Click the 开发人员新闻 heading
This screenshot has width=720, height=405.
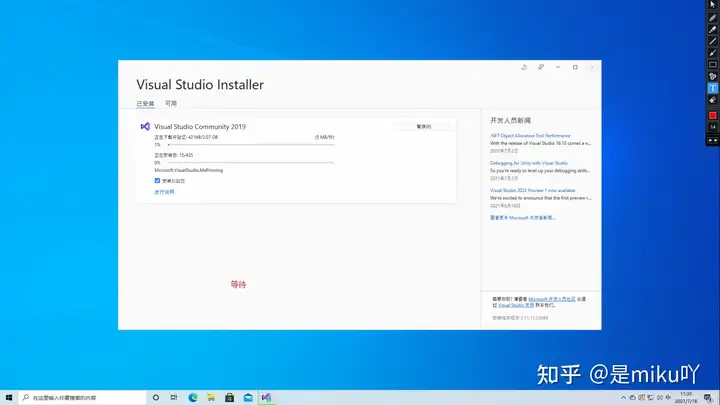510,120
